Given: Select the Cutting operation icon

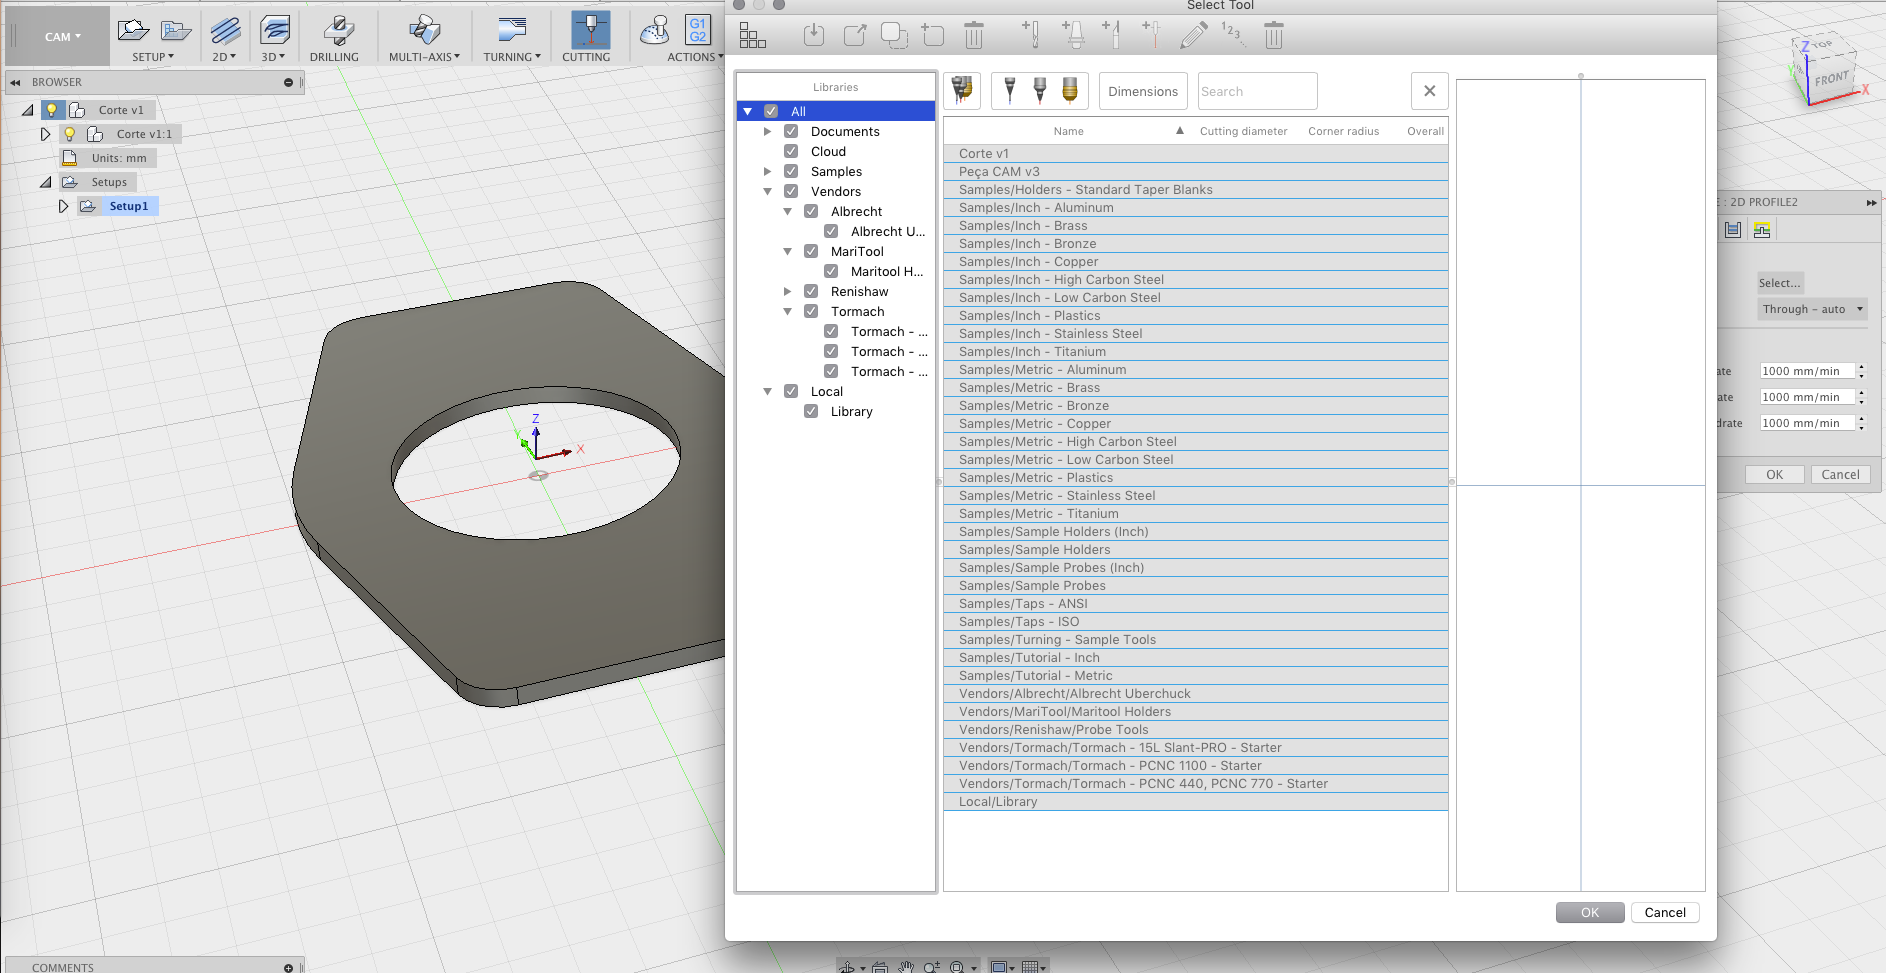Looking at the screenshot, I should pyautogui.click(x=589, y=32).
